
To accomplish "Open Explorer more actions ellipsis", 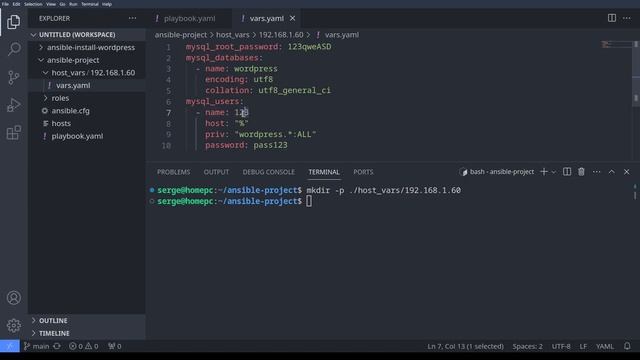I will point(132,18).
